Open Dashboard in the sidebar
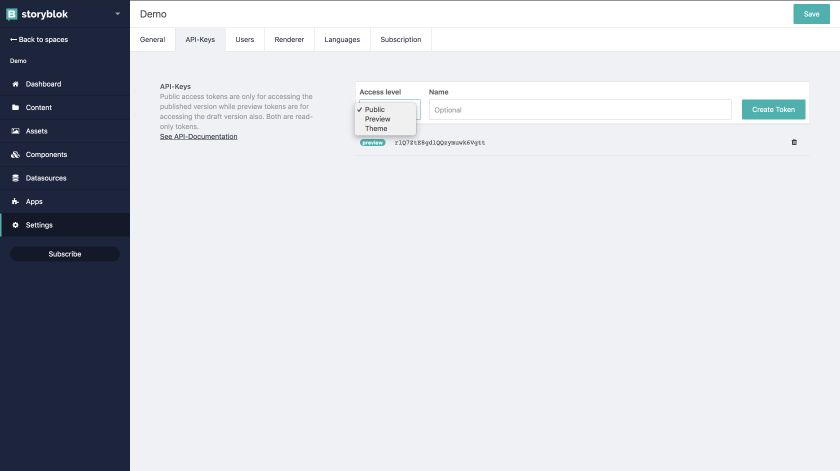The height and width of the screenshot is (471, 840). [x=65, y=84]
